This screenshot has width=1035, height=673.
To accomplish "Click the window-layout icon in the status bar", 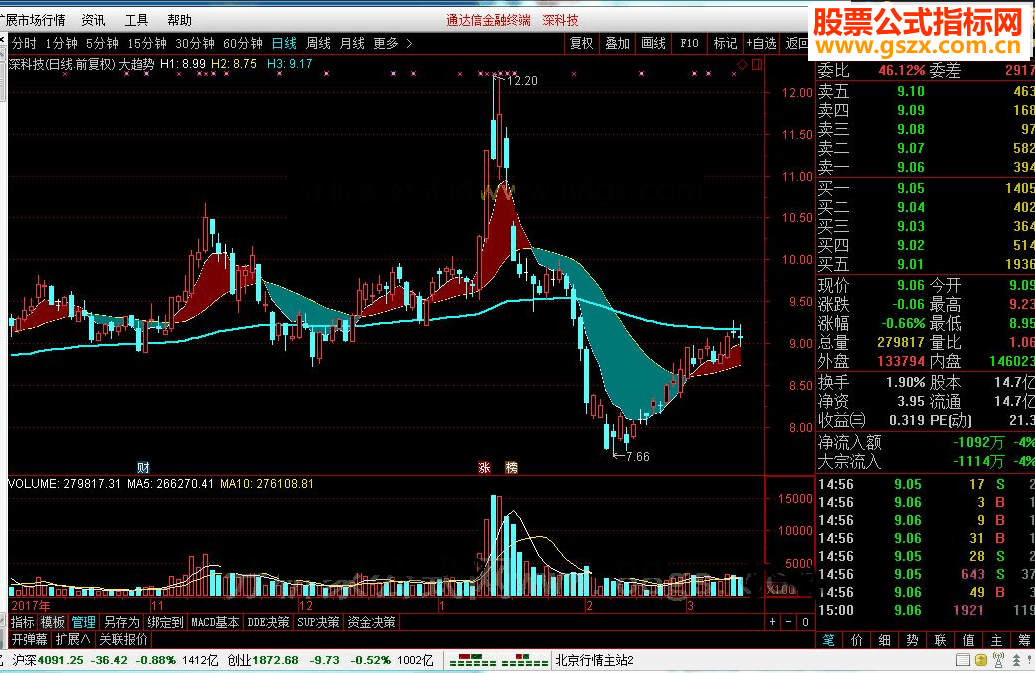I will 963,660.
